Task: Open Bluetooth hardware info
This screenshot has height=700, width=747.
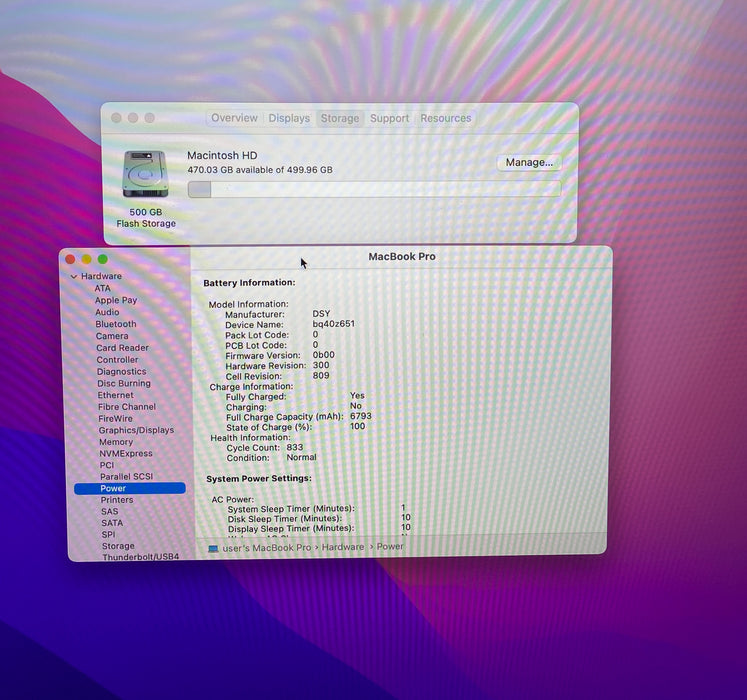Action: pos(116,324)
